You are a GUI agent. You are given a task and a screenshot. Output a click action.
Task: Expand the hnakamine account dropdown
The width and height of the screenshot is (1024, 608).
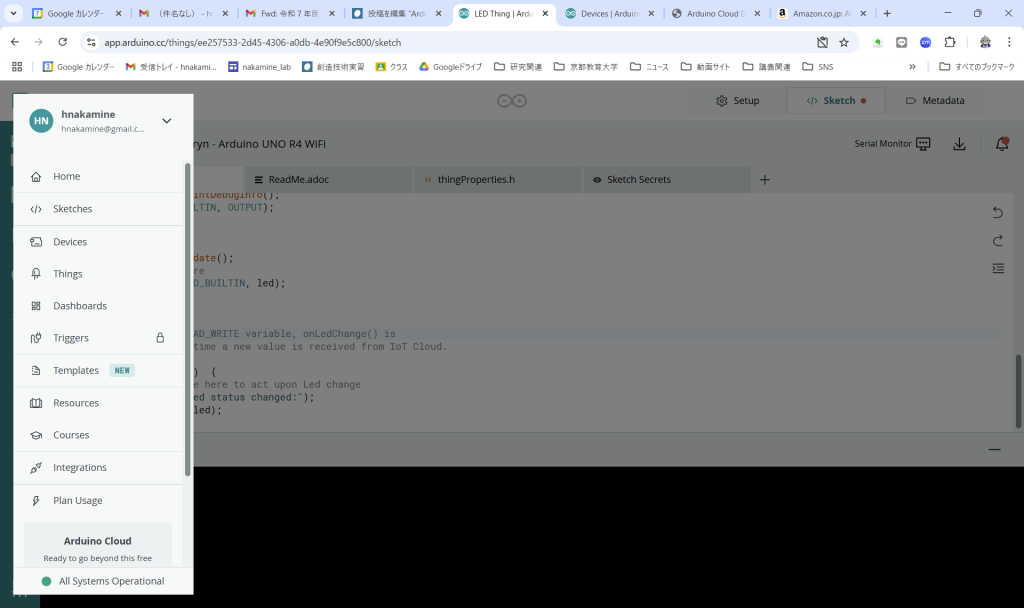click(166, 121)
